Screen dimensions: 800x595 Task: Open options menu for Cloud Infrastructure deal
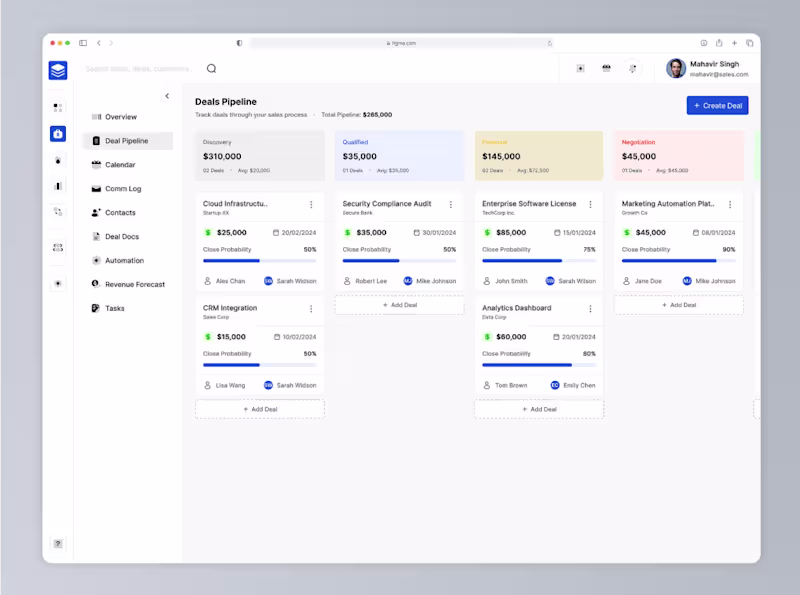[x=311, y=205]
